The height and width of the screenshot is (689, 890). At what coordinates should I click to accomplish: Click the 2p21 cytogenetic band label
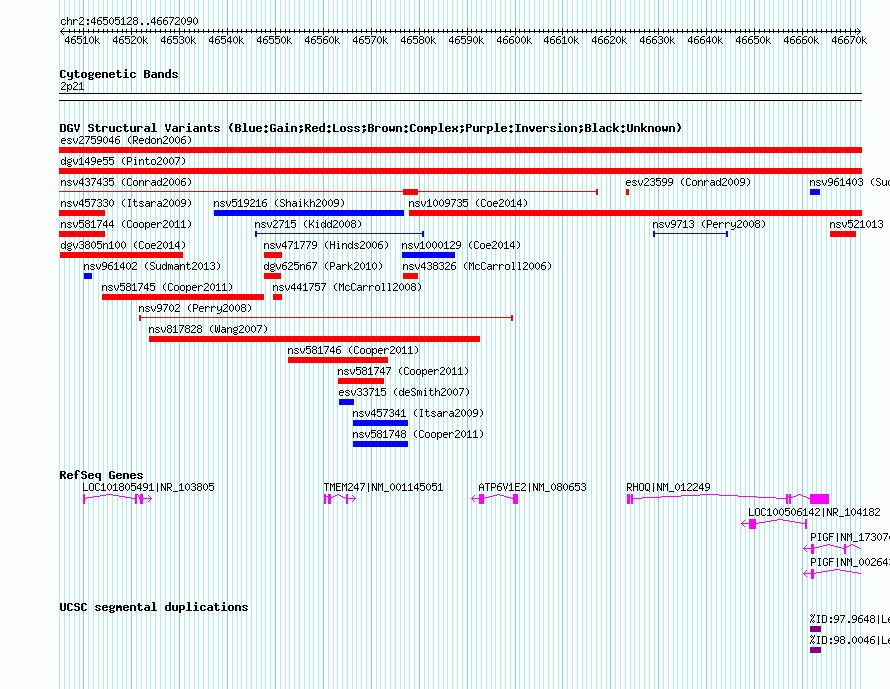[x=72, y=86]
